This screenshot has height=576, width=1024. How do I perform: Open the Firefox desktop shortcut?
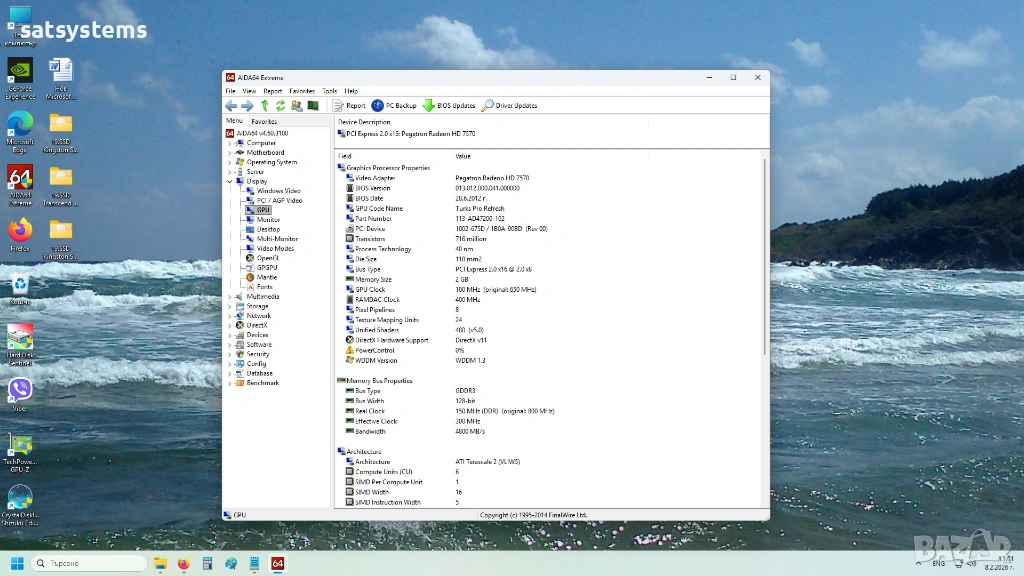20,232
